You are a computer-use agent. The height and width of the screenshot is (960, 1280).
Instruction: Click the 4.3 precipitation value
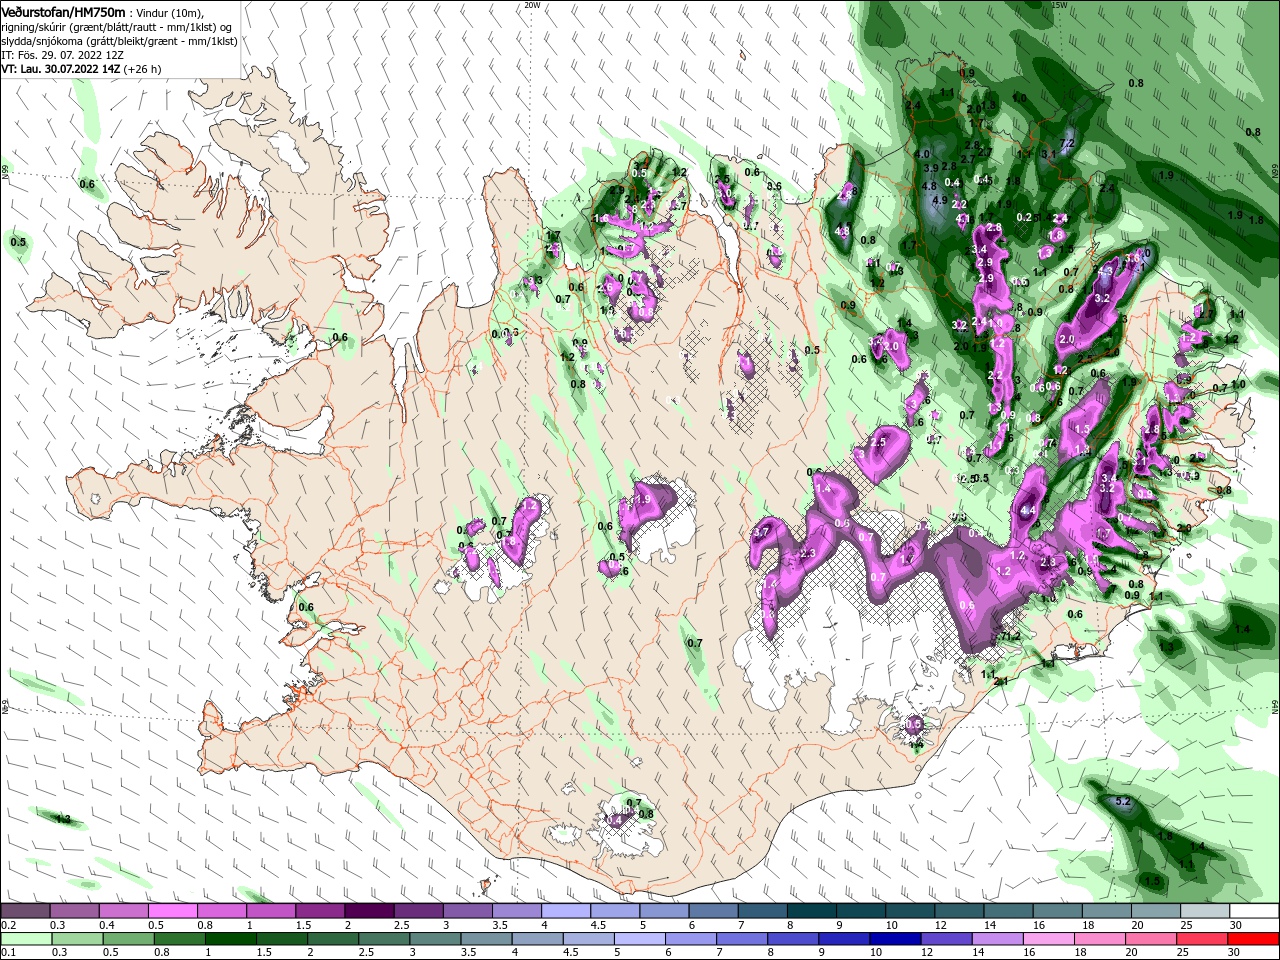(x=1105, y=271)
